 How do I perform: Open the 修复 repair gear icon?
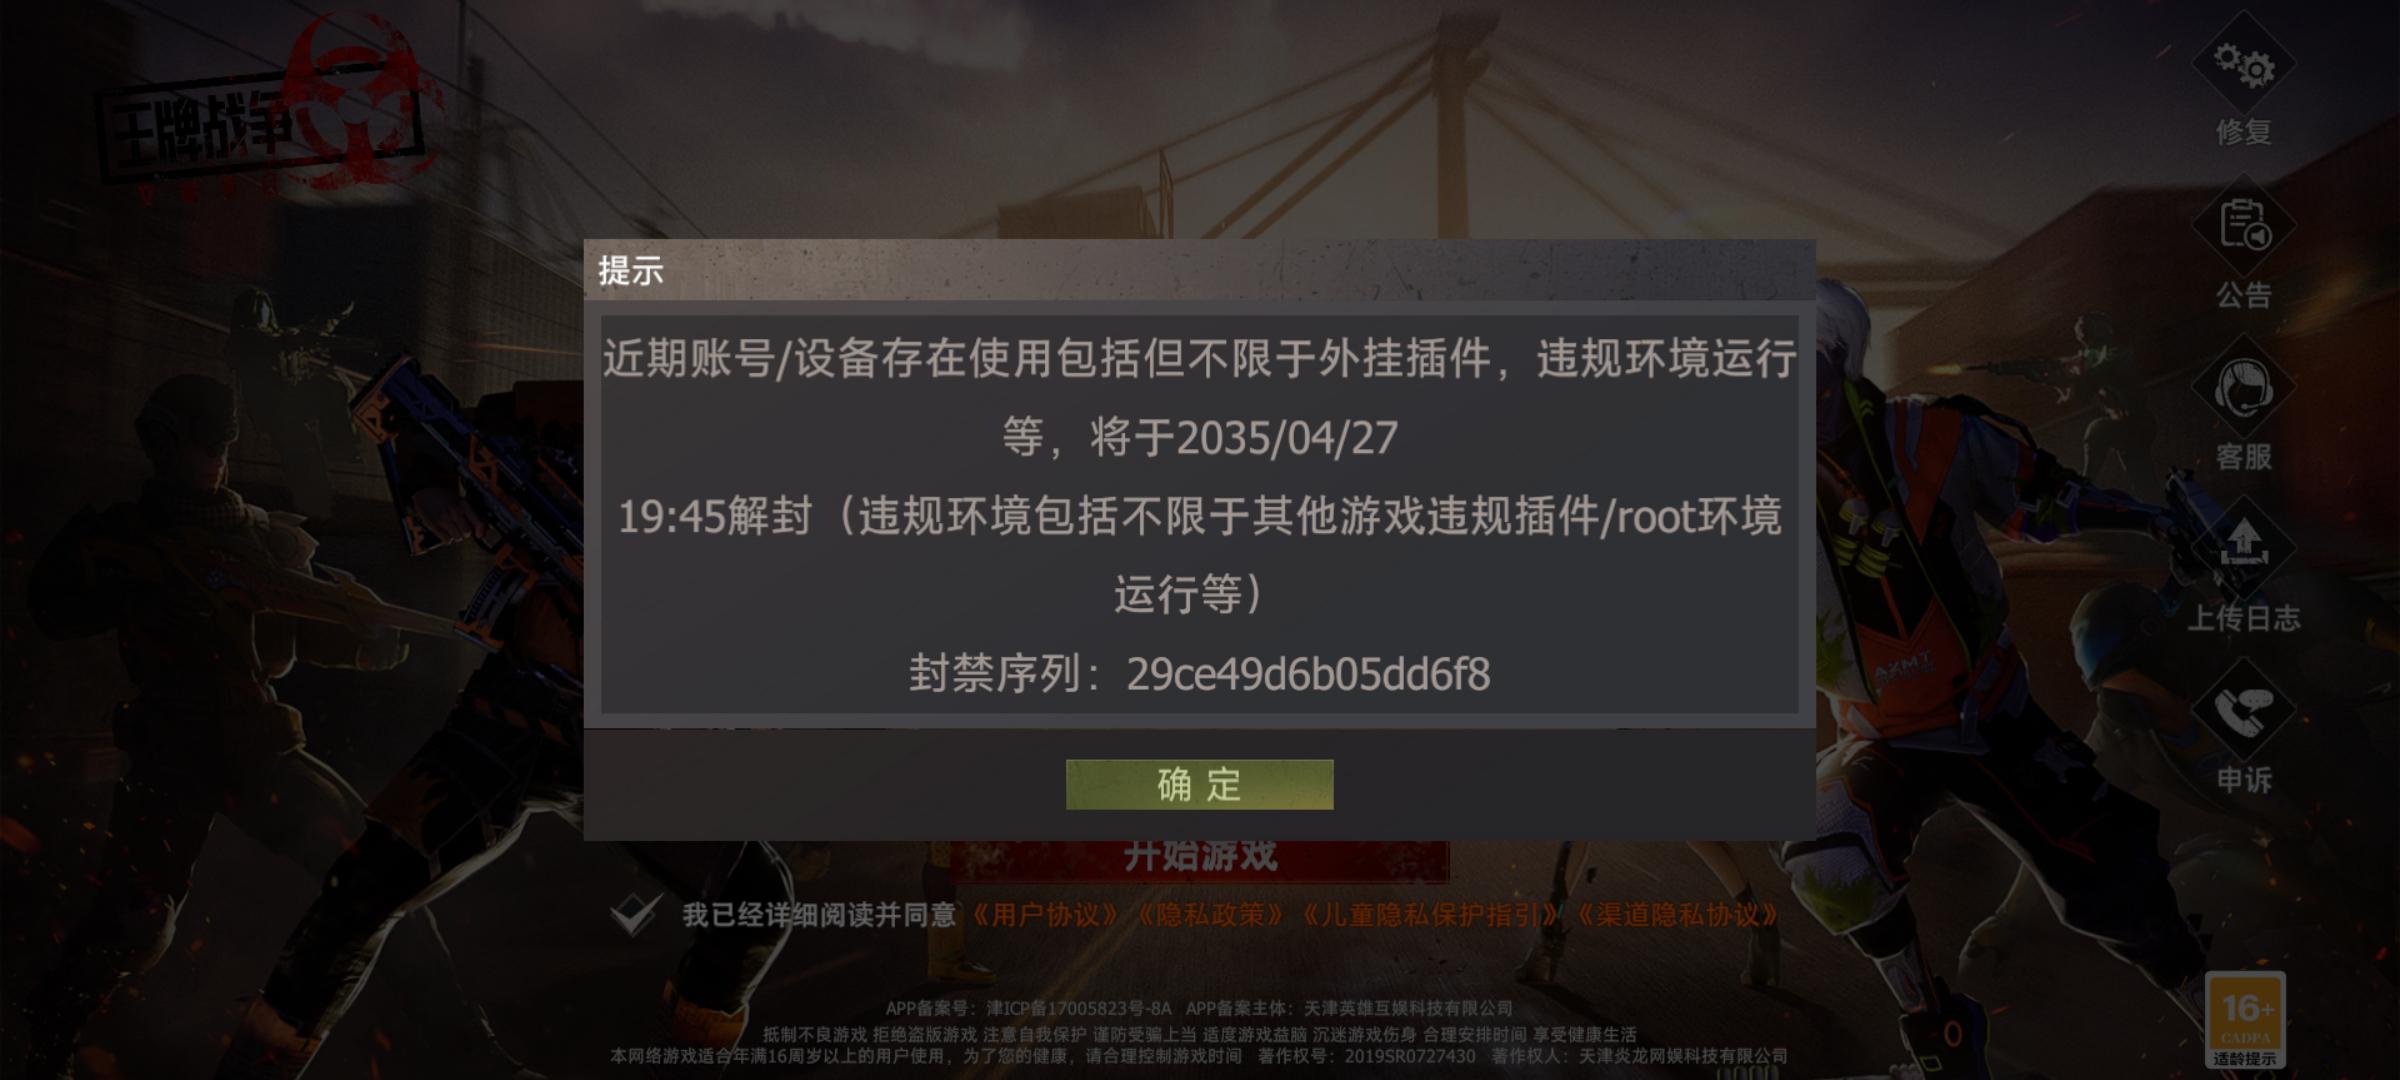coord(2244,65)
